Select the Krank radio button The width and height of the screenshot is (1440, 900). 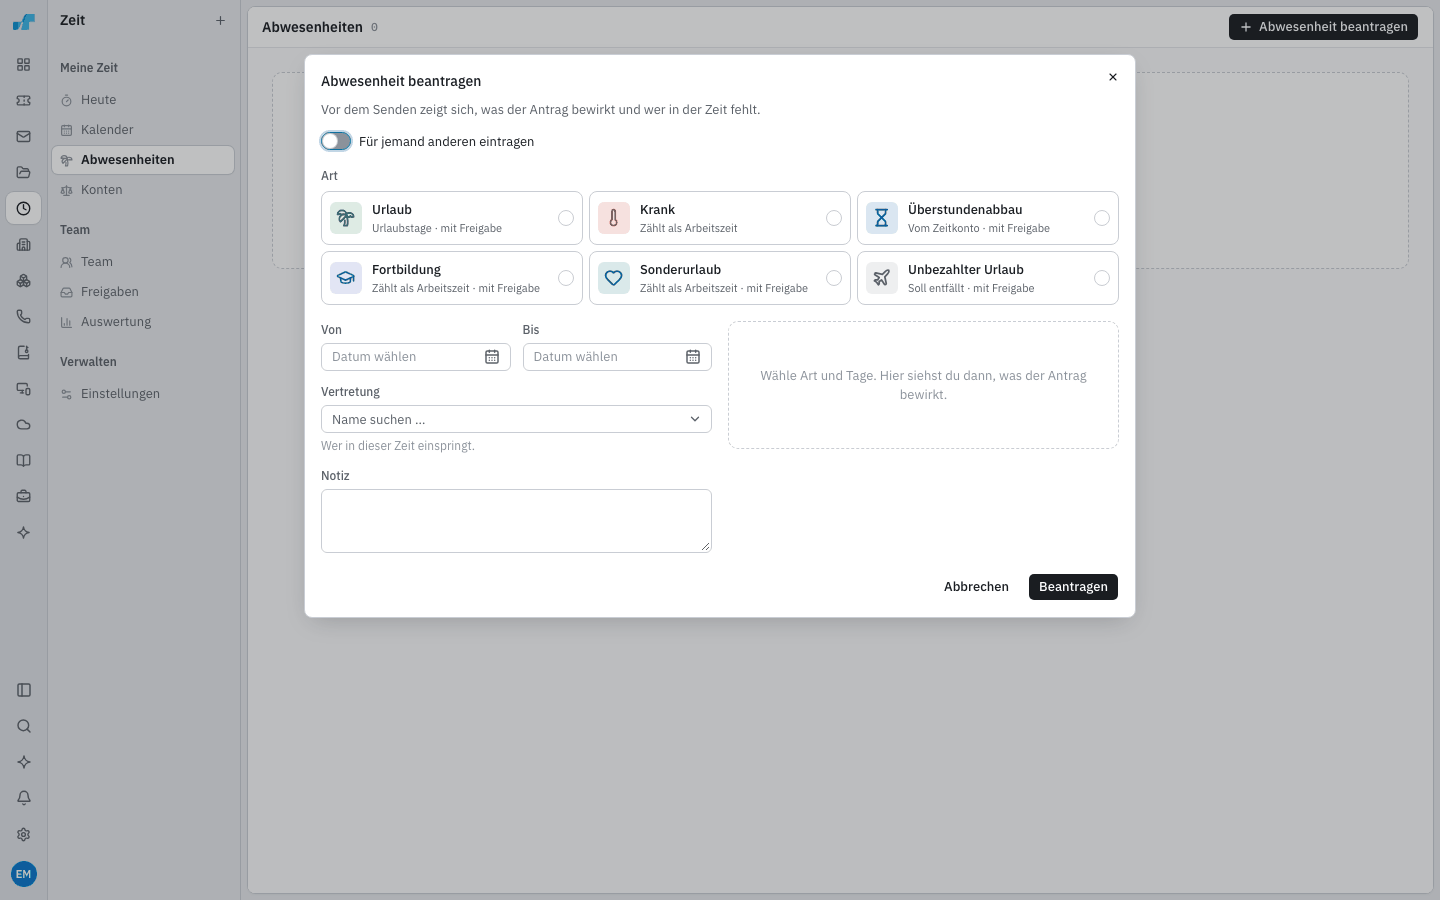pos(834,218)
